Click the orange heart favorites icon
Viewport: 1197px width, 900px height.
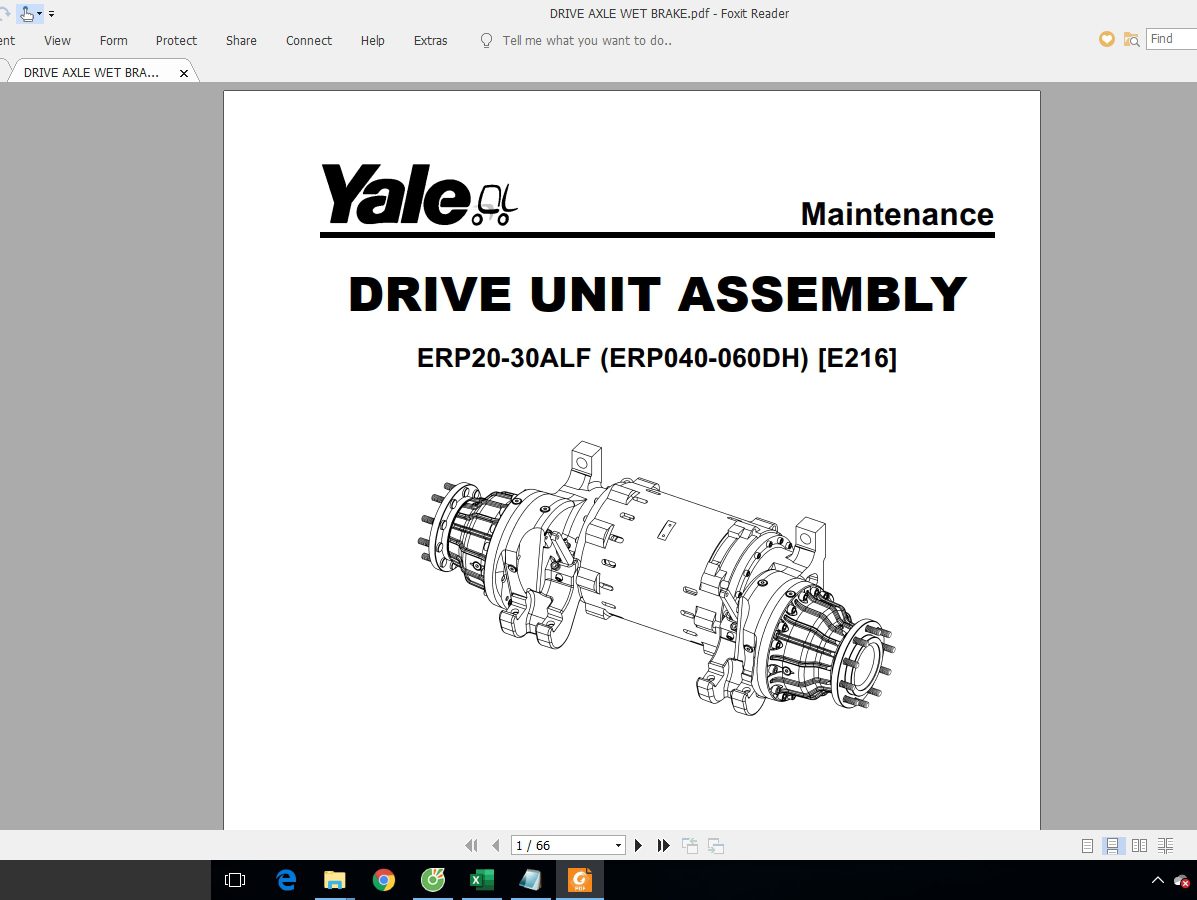(x=1106, y=39)
